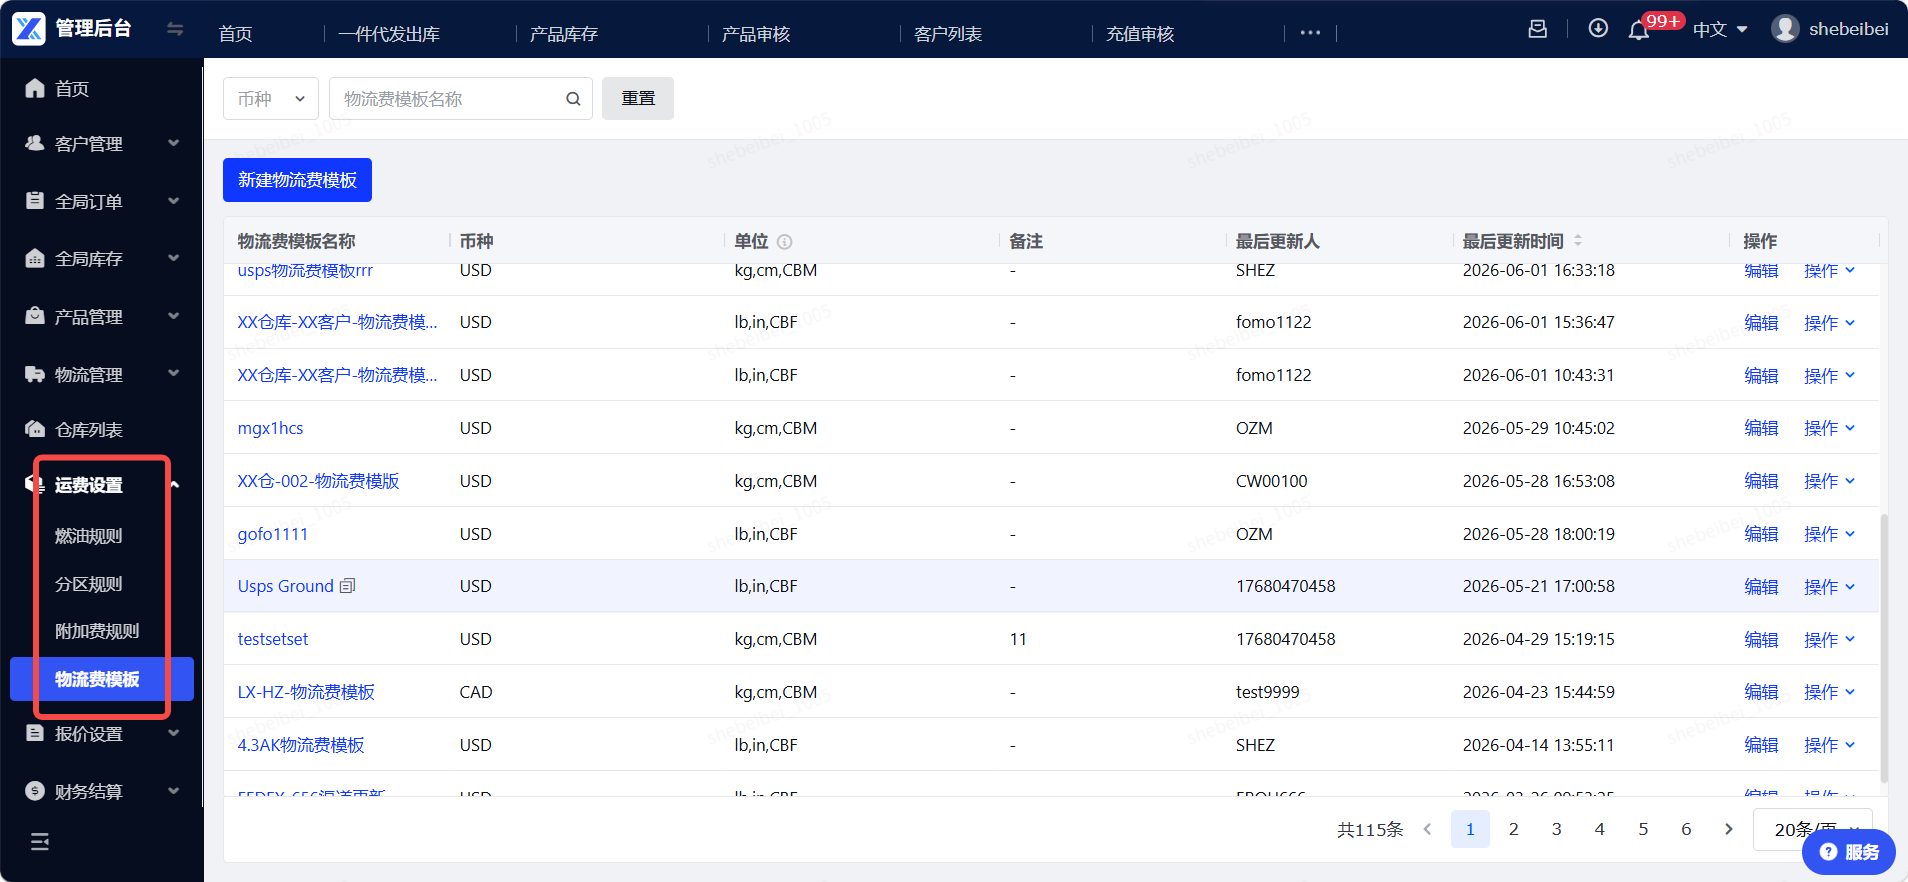The width and height of the screenshot is (1908, 882).
Task: Open the XX仓-002-物流费模版 link
Action: click(318, 481)
